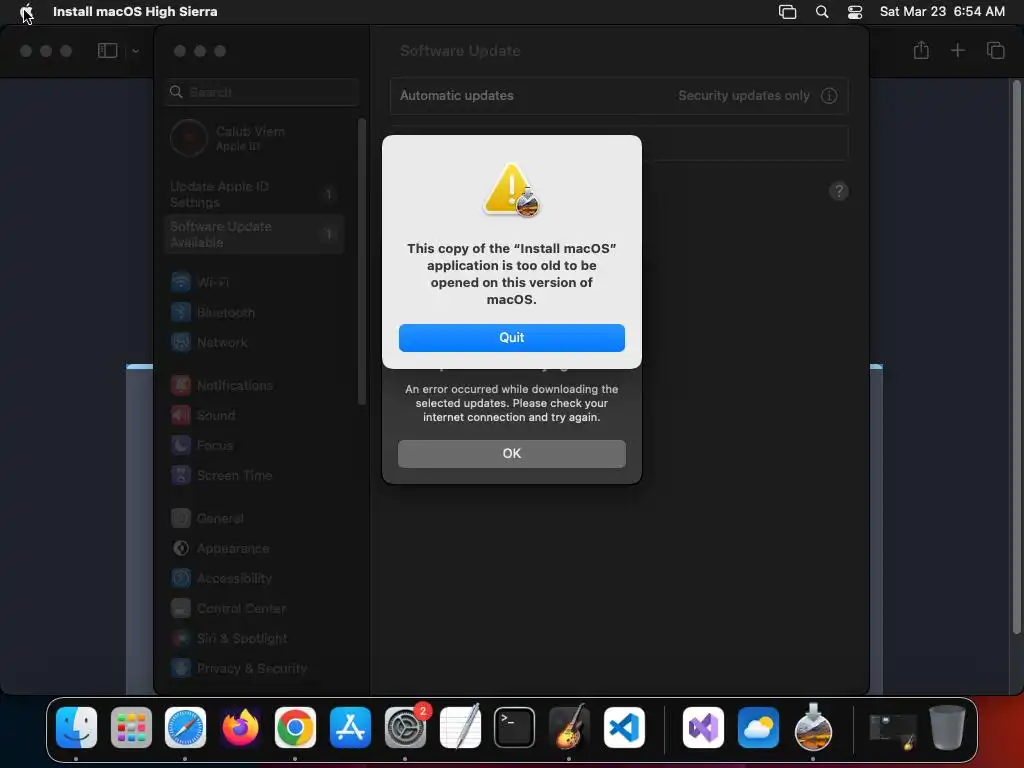Open the sidebar dropdown chevron in the background window
1024x768 pixels.
click(135, 51)
